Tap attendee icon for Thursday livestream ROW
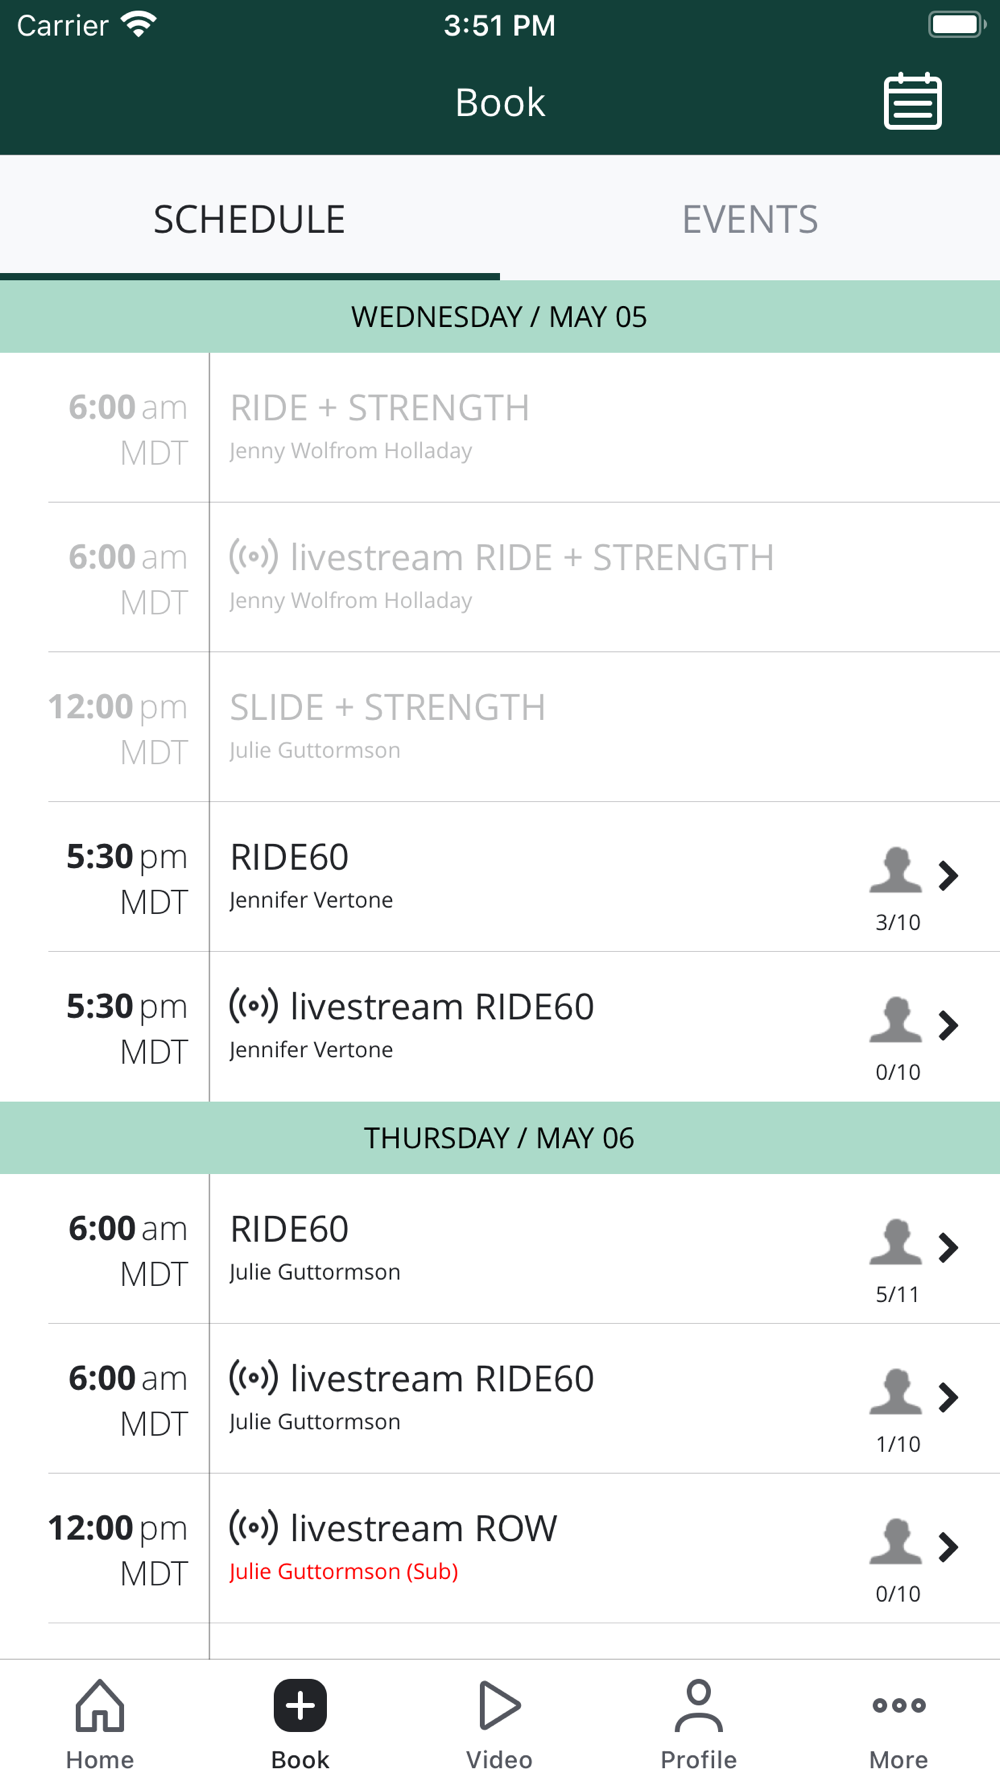 895,1542
